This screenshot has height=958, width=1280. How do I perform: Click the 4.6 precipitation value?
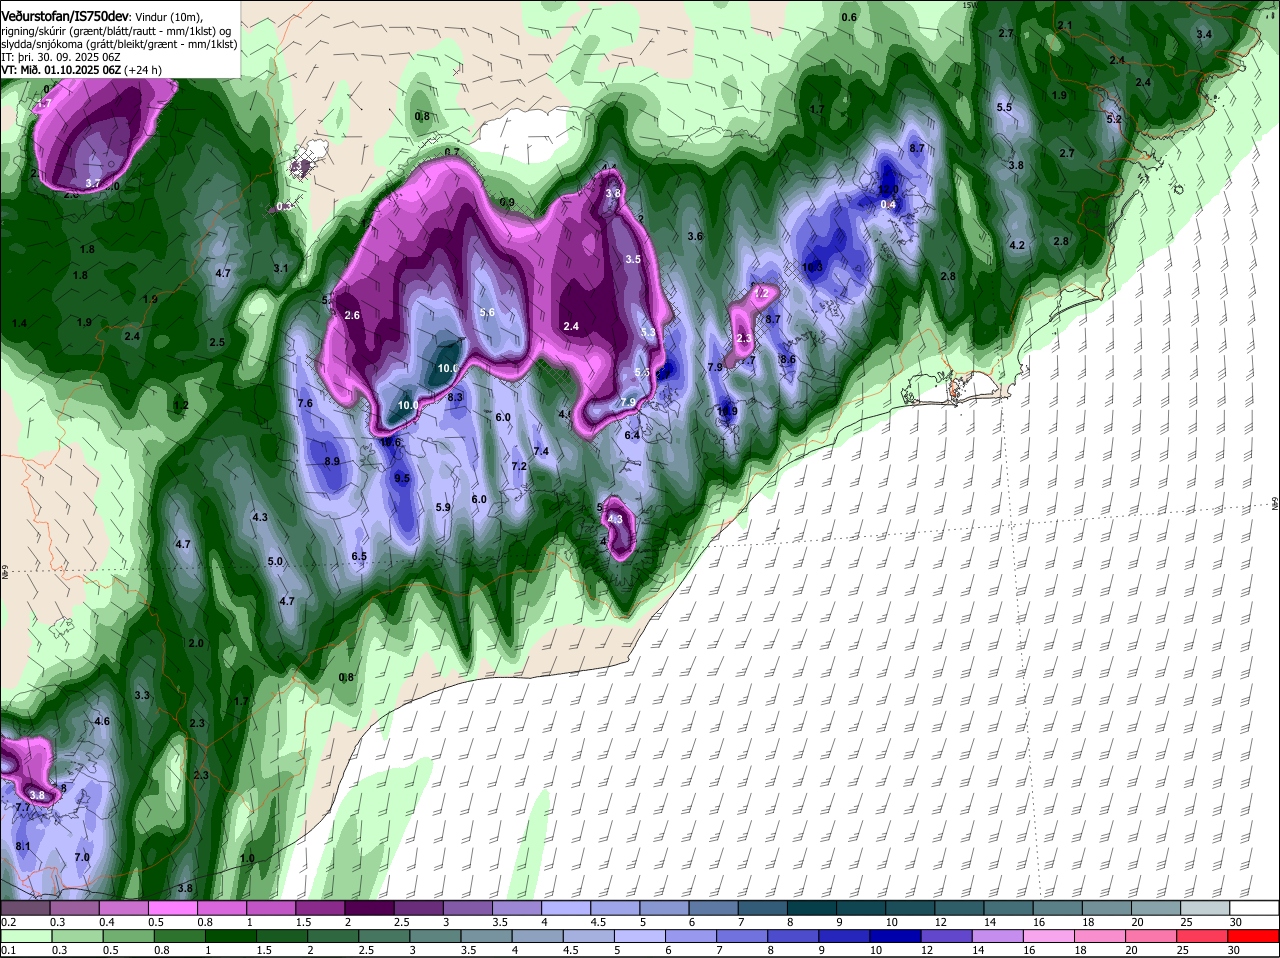102,721
